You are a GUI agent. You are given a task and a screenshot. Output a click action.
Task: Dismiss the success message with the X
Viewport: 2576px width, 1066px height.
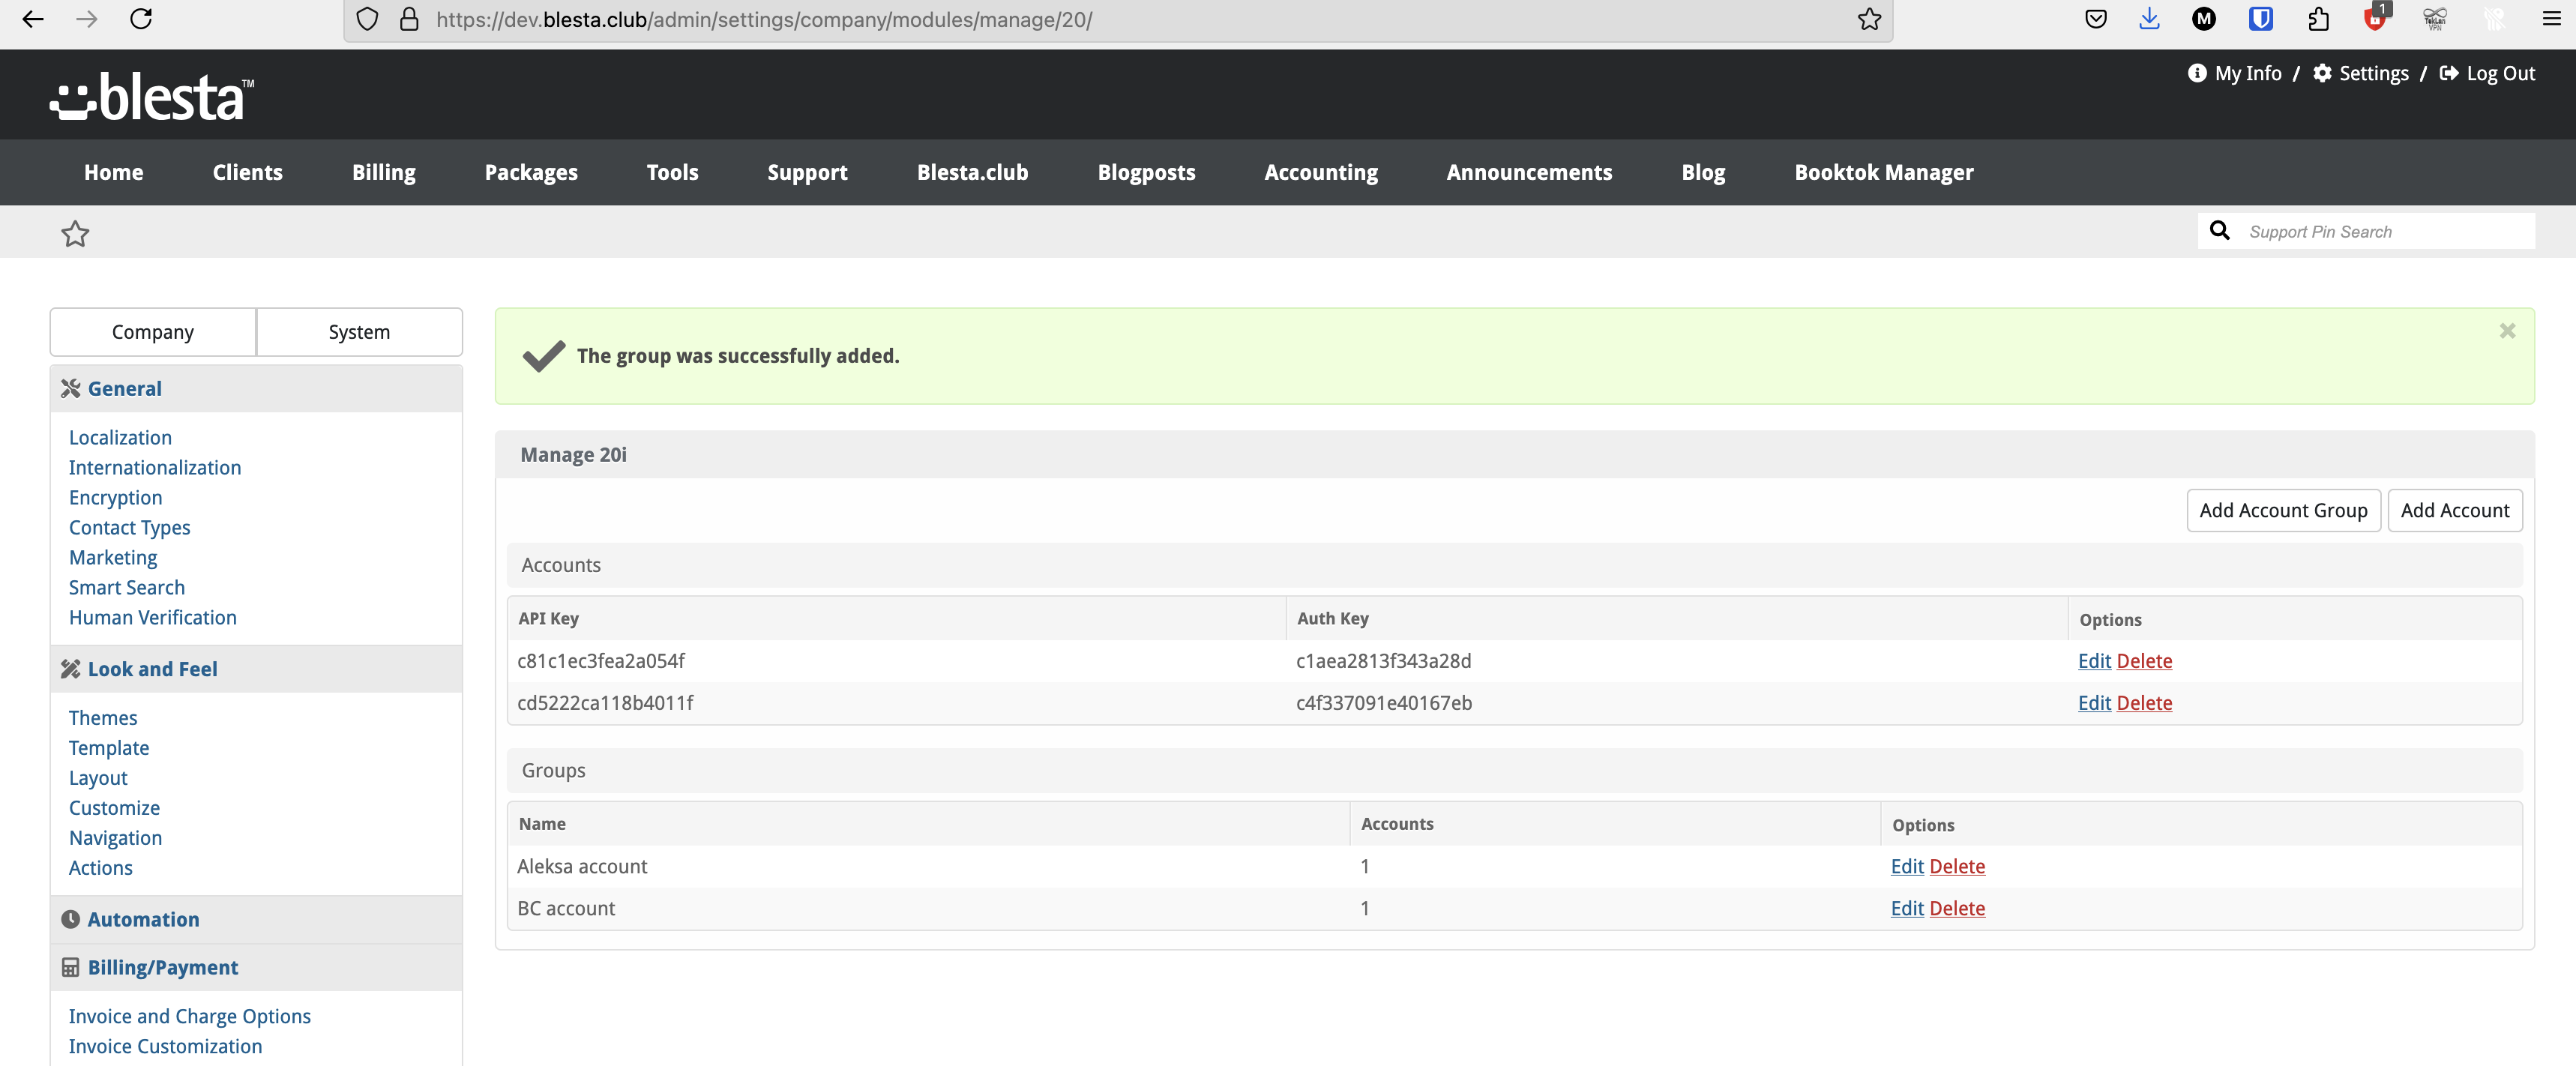point(2507,331)
